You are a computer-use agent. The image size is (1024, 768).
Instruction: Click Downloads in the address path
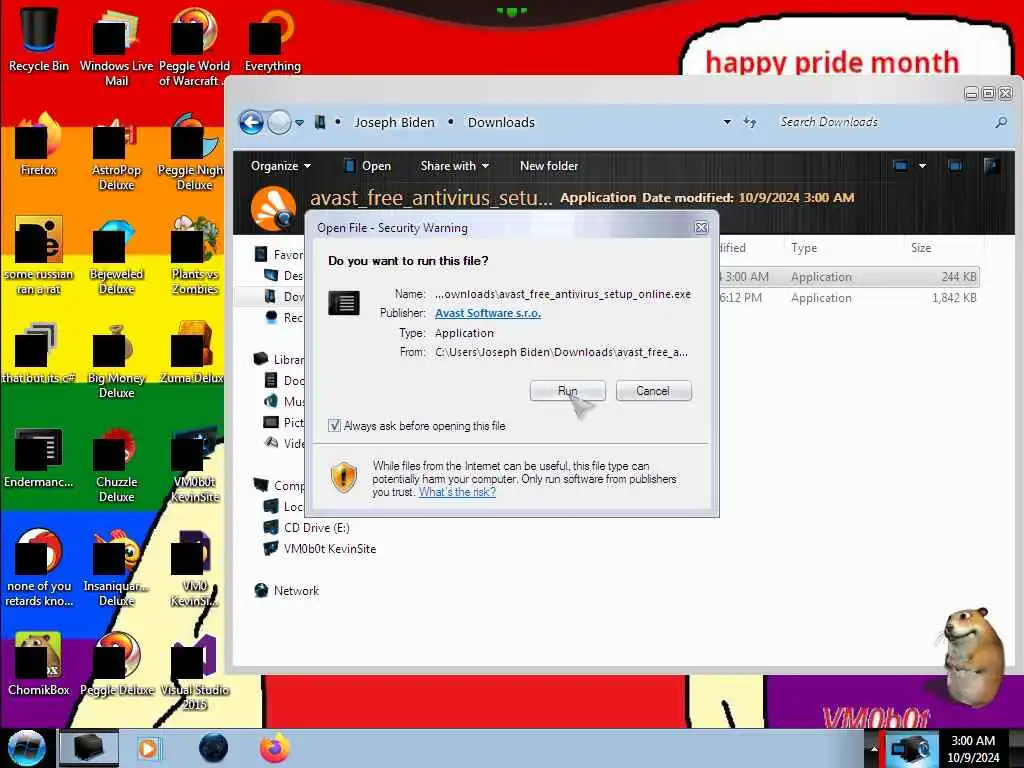click(x=501, y=122)
